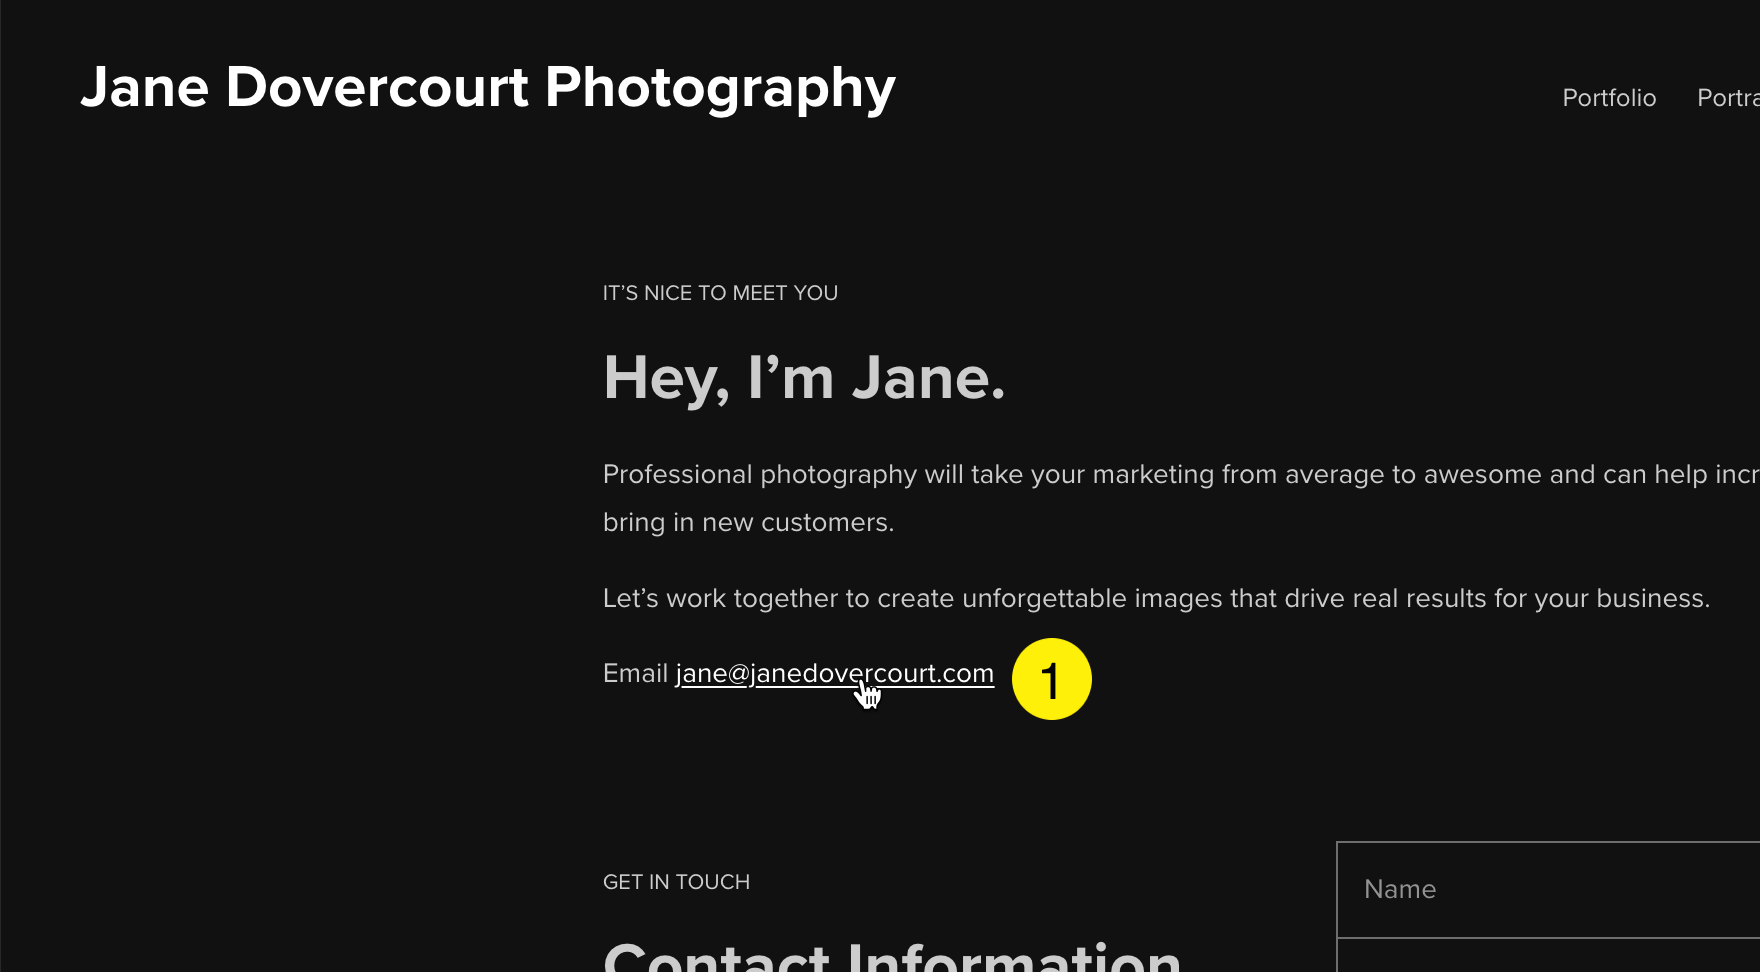Click the "Email" label before the address
This screenshot has height=972, width=1760.
(x=635, y=673)
